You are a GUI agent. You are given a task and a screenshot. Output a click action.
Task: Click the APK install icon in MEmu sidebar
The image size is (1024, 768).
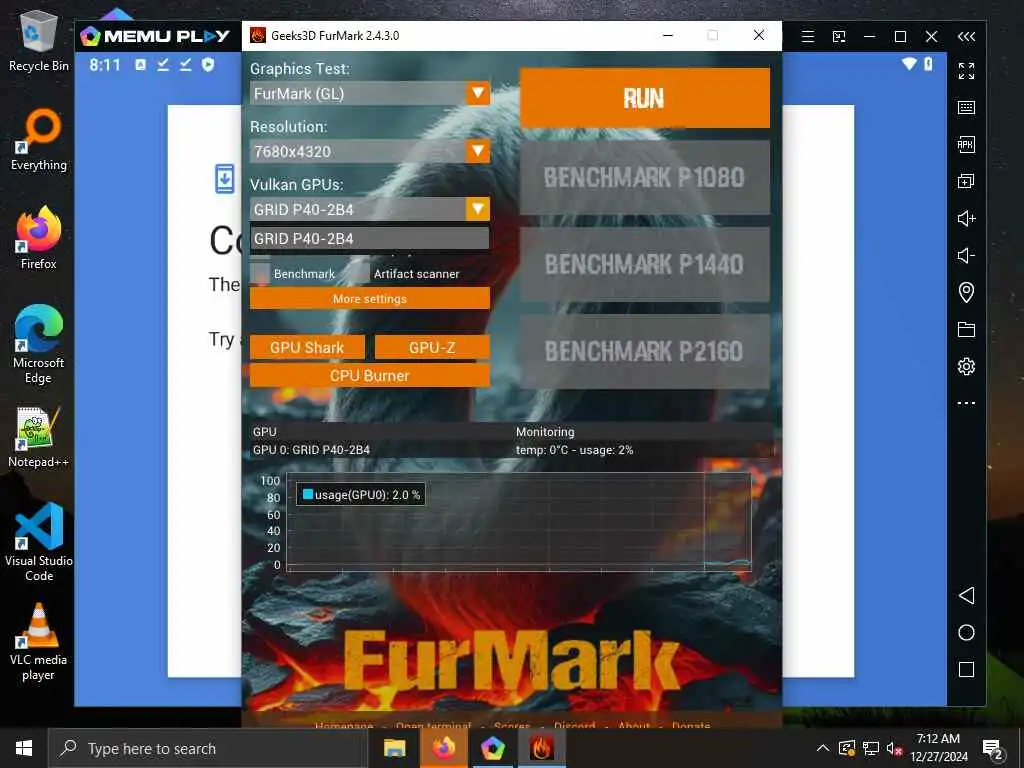(x=966, y=144)
